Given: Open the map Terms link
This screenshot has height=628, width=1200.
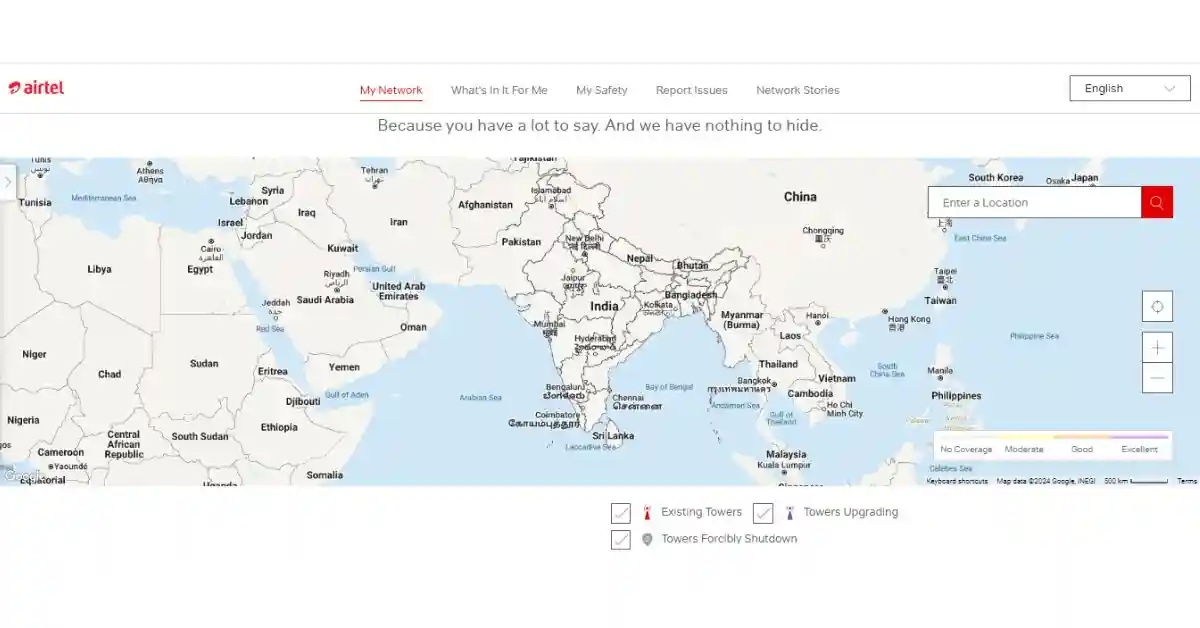Looking at the screenshot, I should click(1187, 481).
